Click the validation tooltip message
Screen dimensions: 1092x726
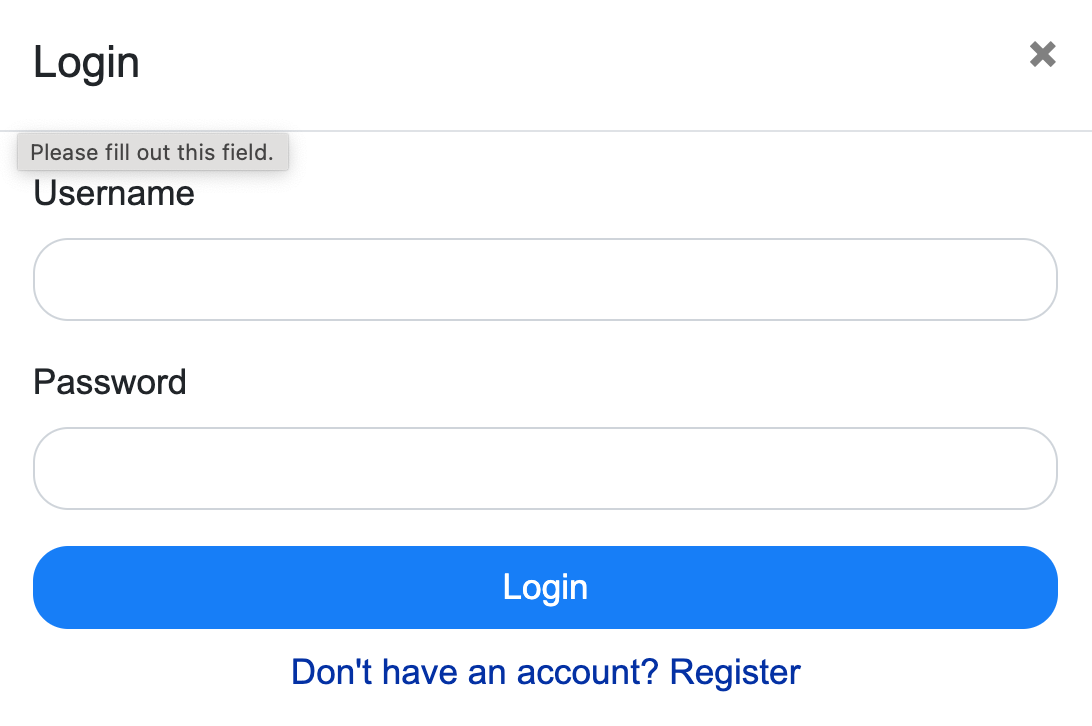[152, 153]
